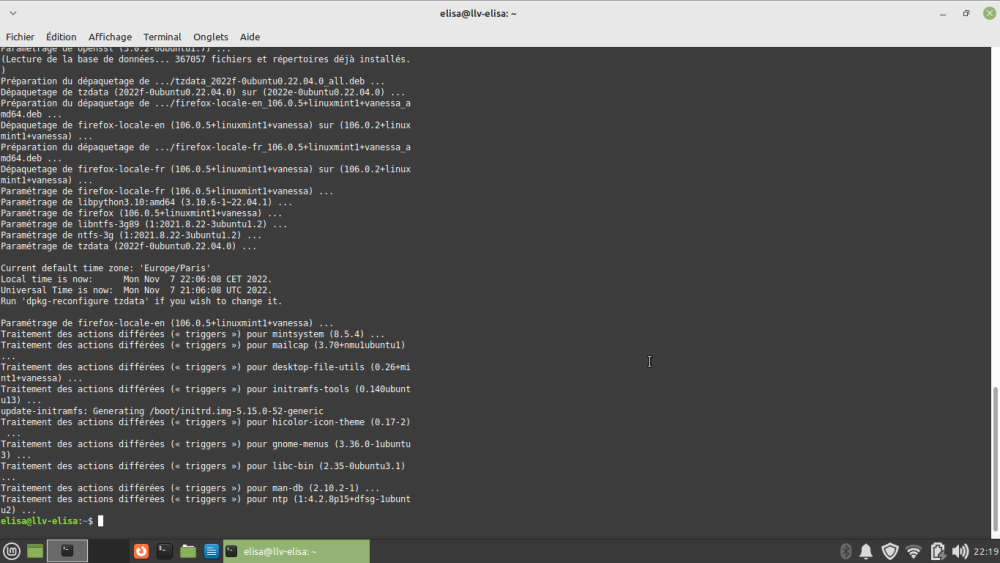Click the 'Paramétrage de firefox (106.0.5' line

coord(141,213)
